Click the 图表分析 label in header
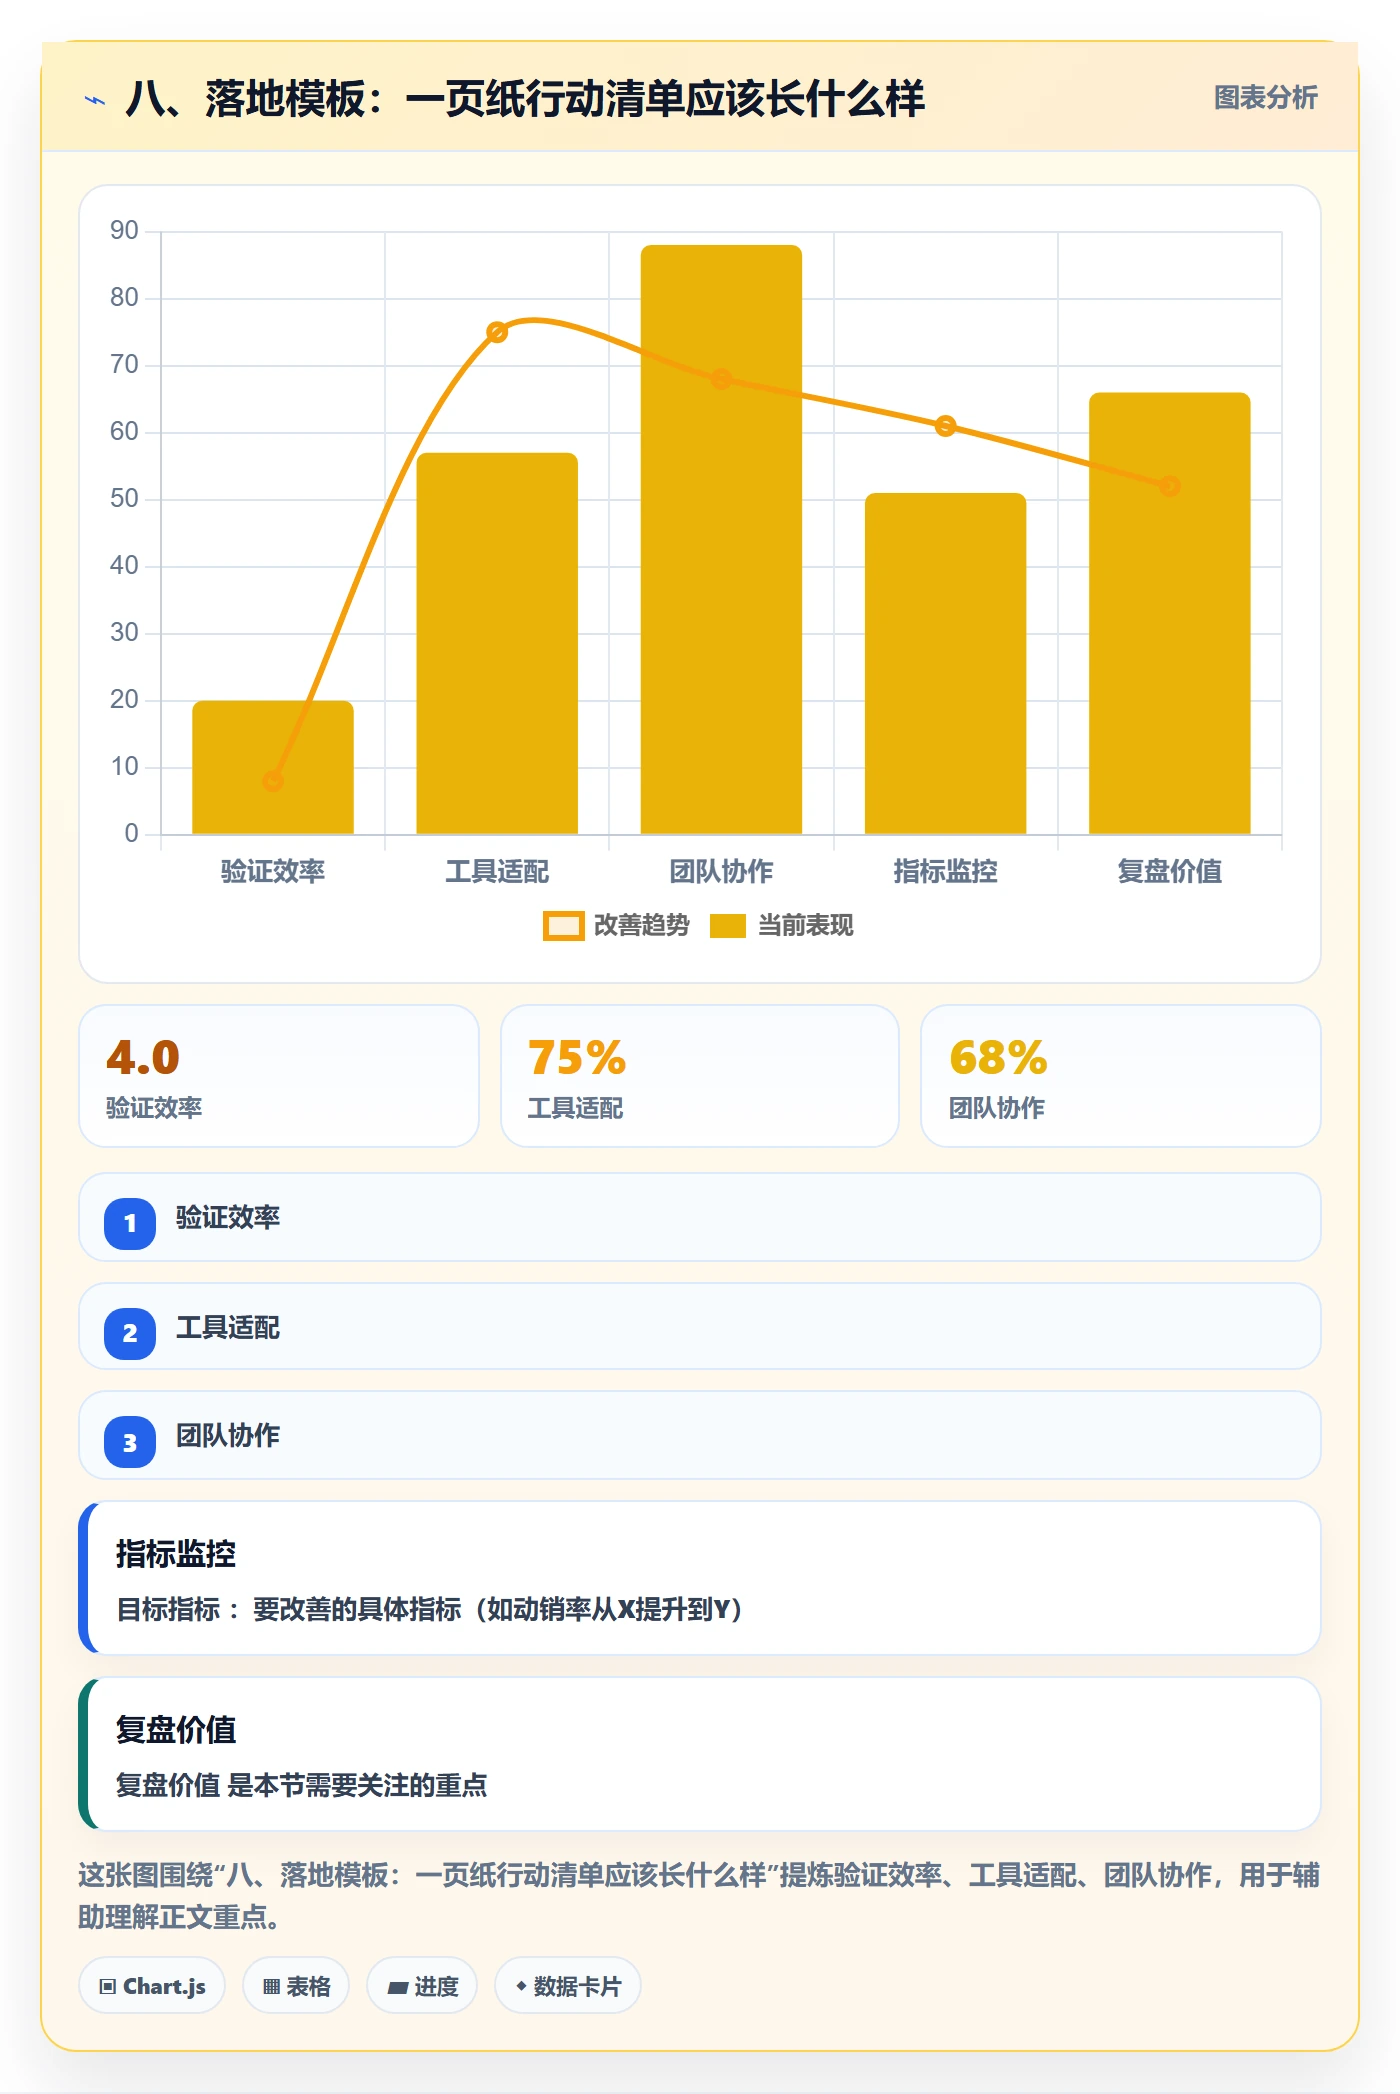1400x2094 pixels. point(1265,98)
